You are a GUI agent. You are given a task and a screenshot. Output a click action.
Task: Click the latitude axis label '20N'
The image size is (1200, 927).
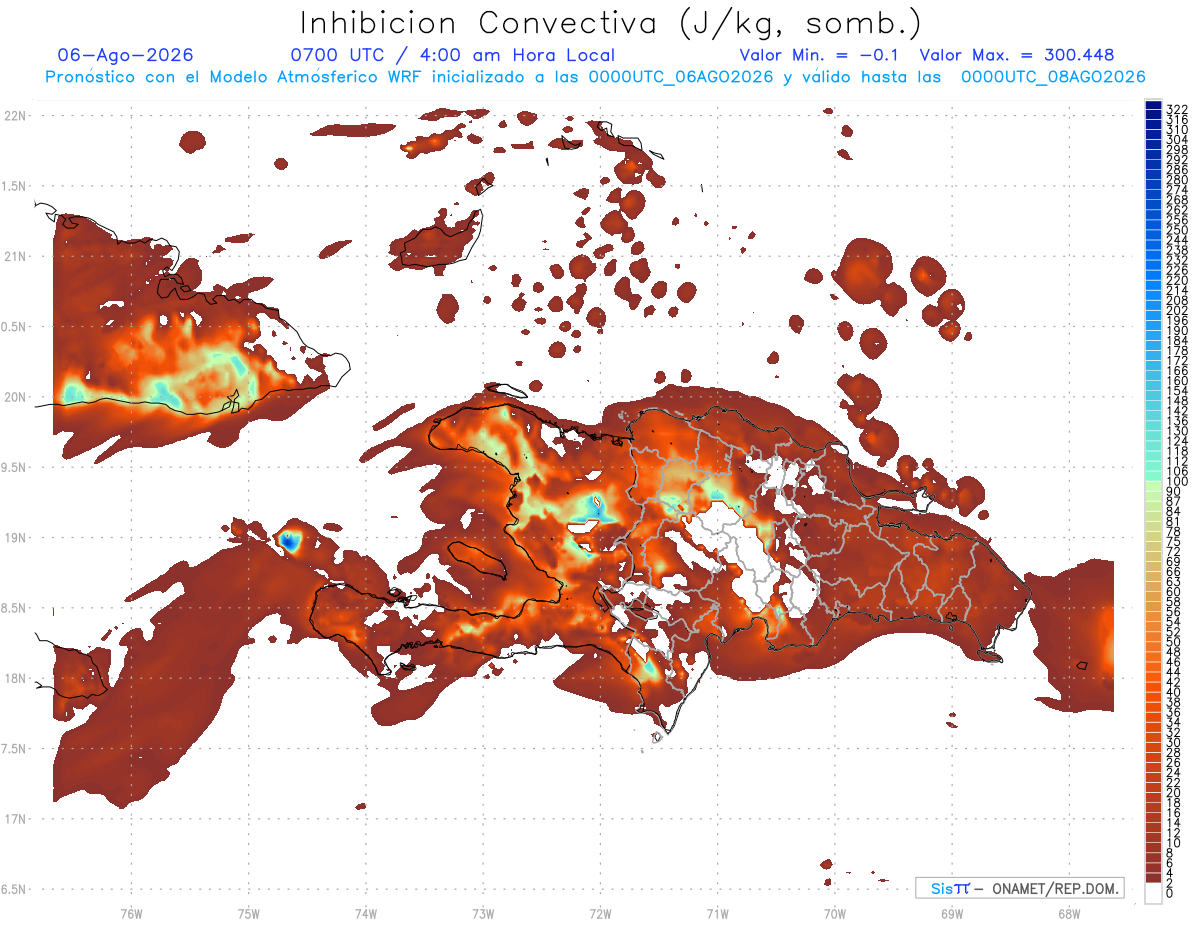[13, 397]
